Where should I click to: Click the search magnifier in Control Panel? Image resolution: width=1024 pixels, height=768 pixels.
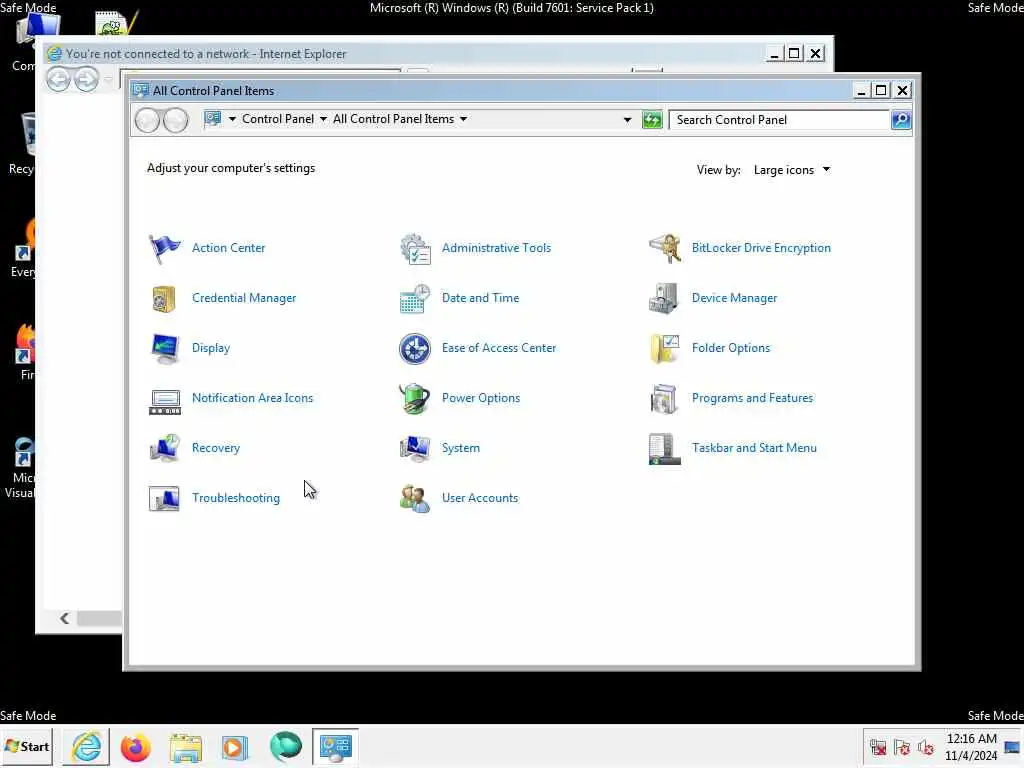(901, 120)
